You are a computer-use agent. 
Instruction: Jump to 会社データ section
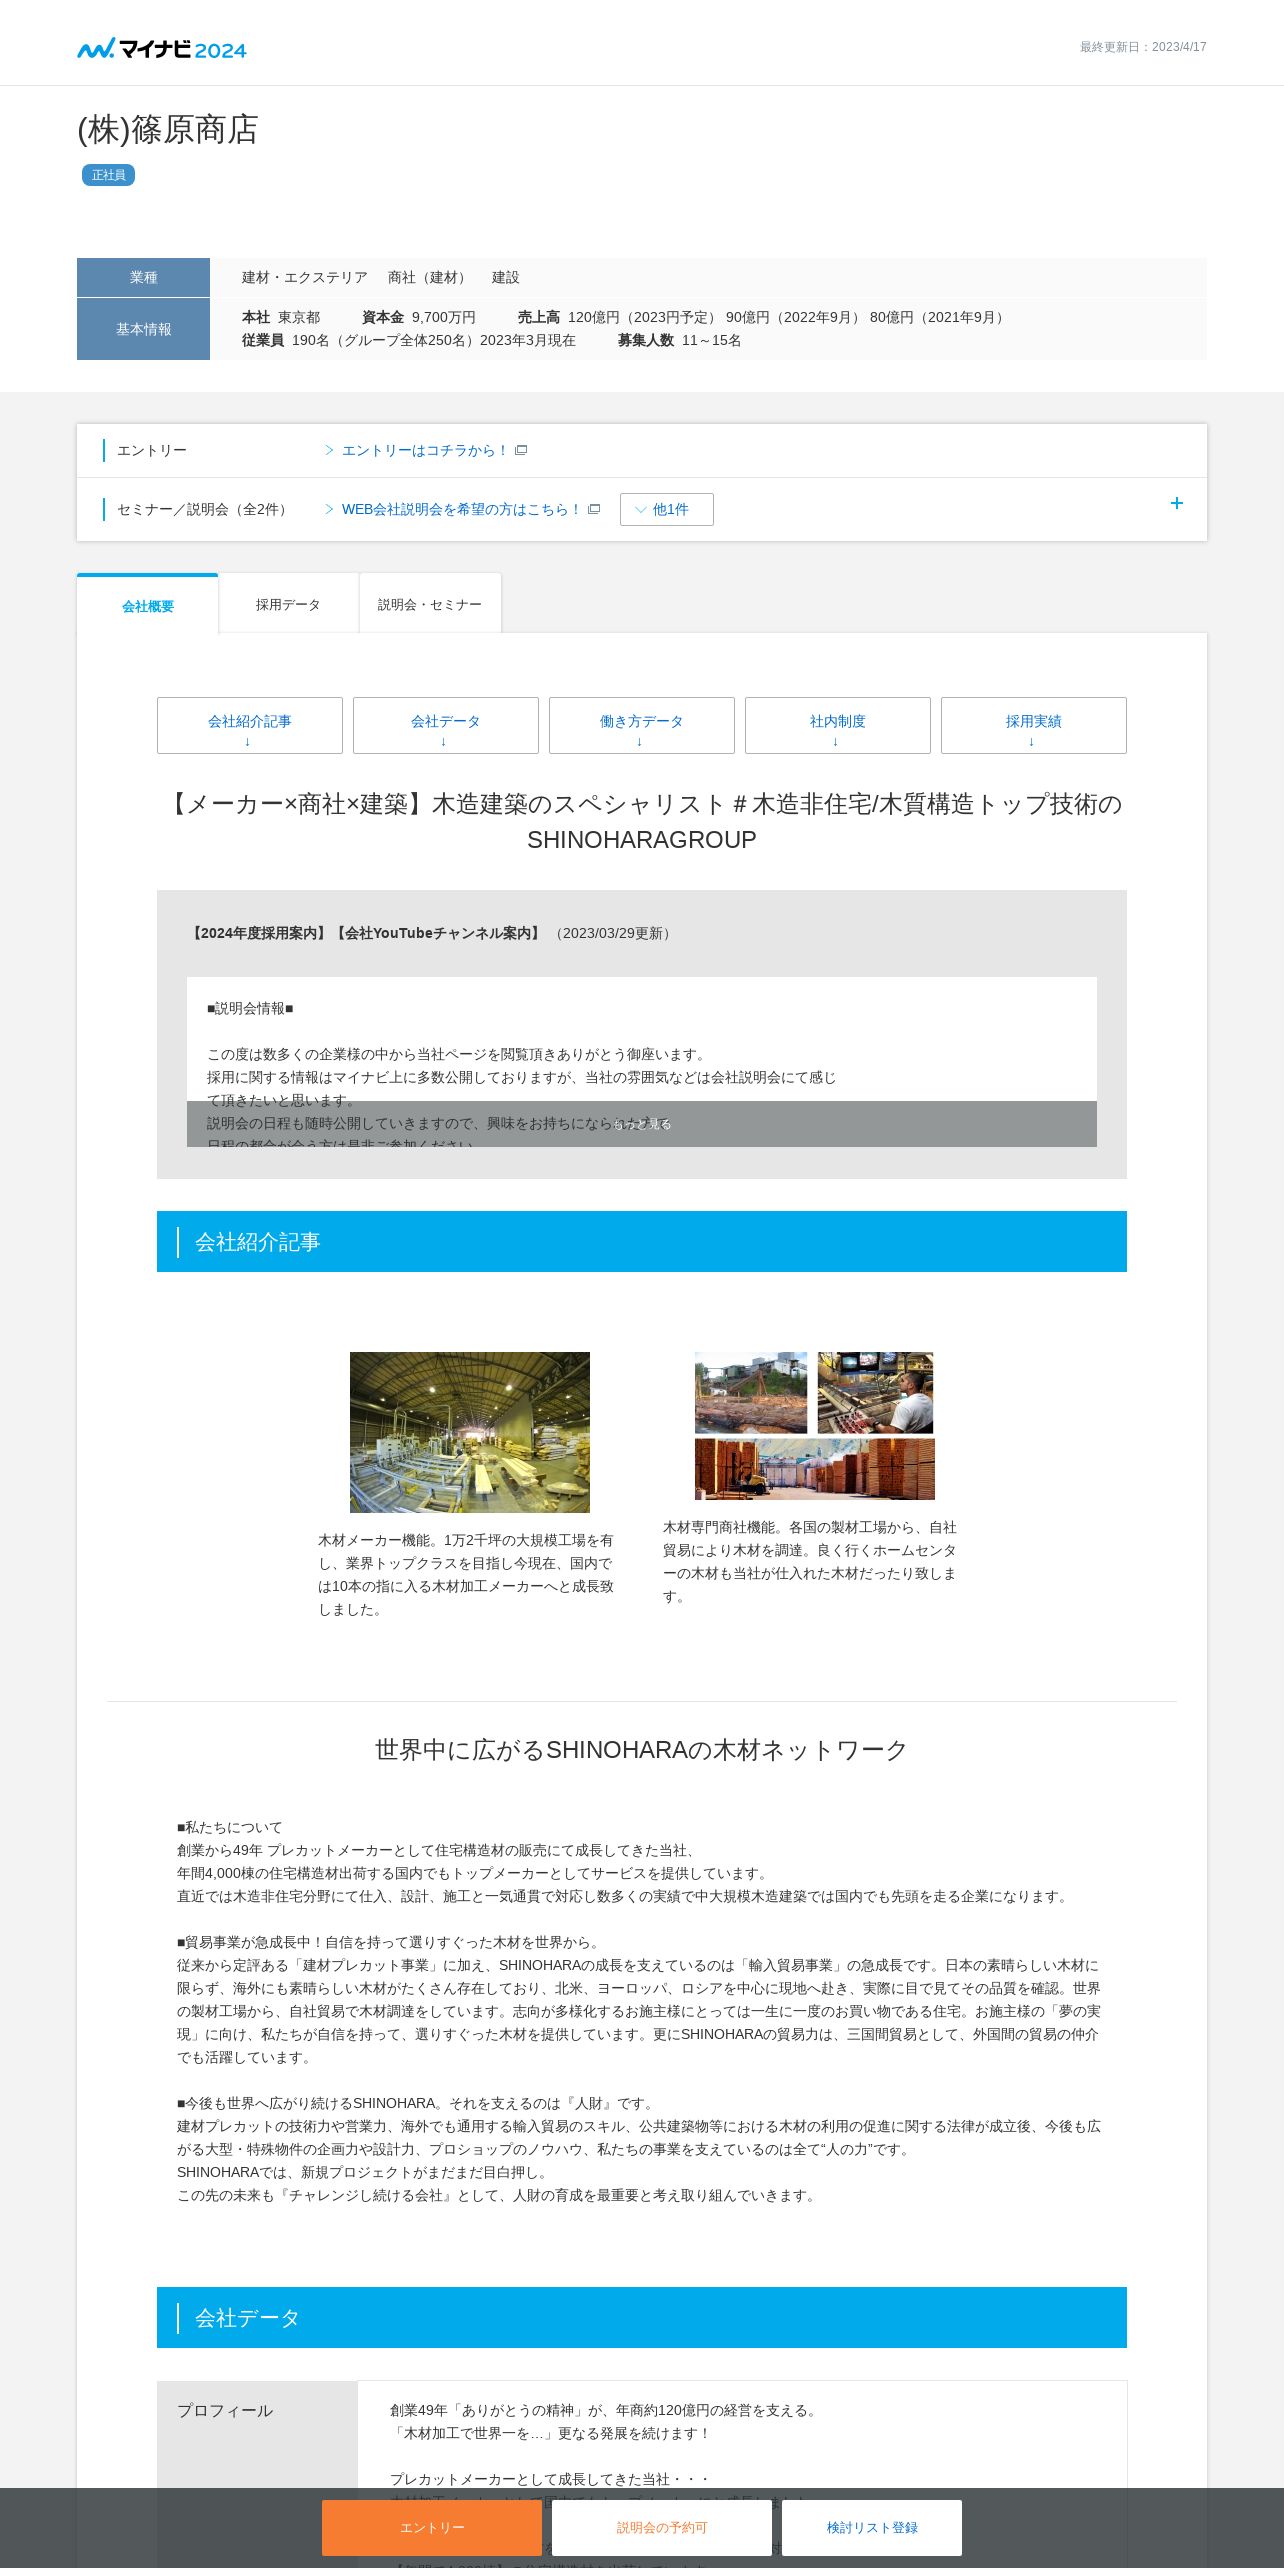446,725
